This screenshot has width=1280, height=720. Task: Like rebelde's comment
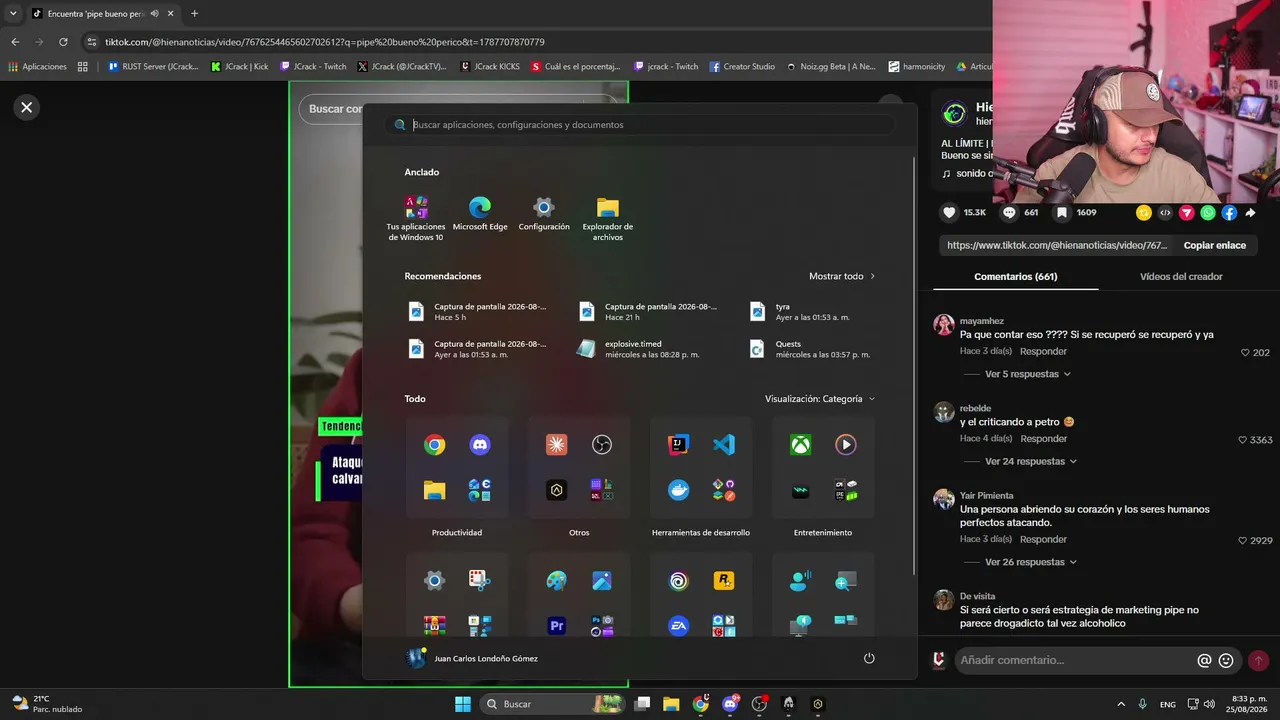pyautogui.click(x=1243, y=440)
